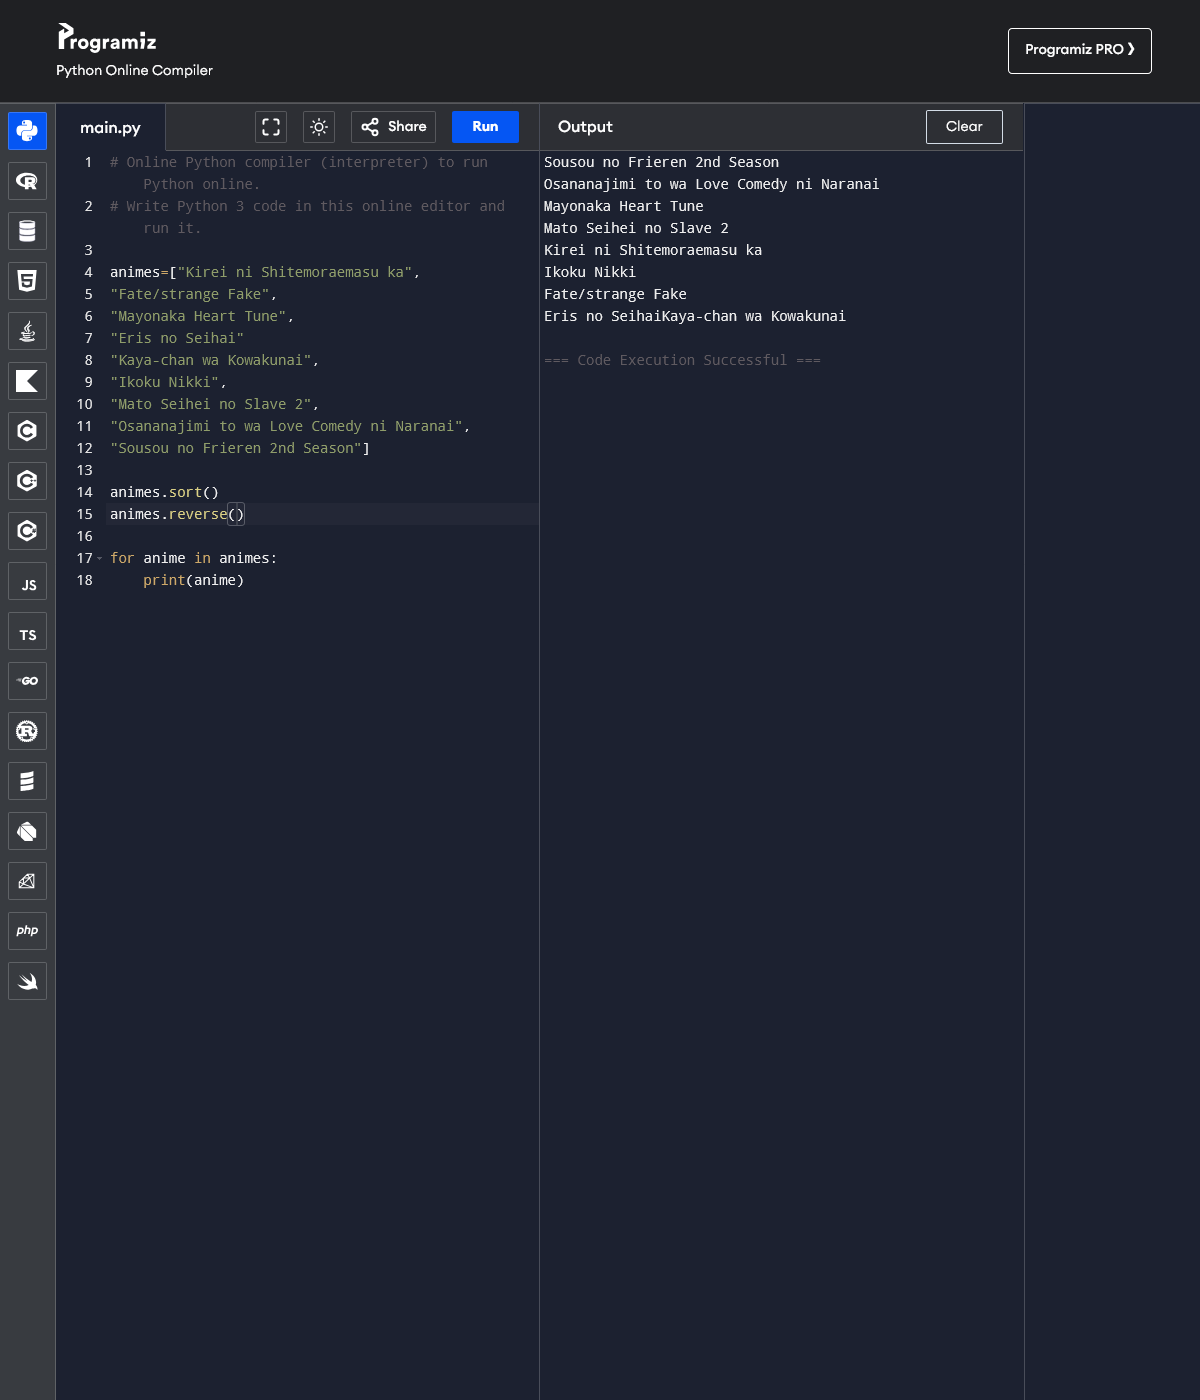Viewport: 1200px width, 1400px height.
Task: Select the Rust compiler icon
Action: 27,731
